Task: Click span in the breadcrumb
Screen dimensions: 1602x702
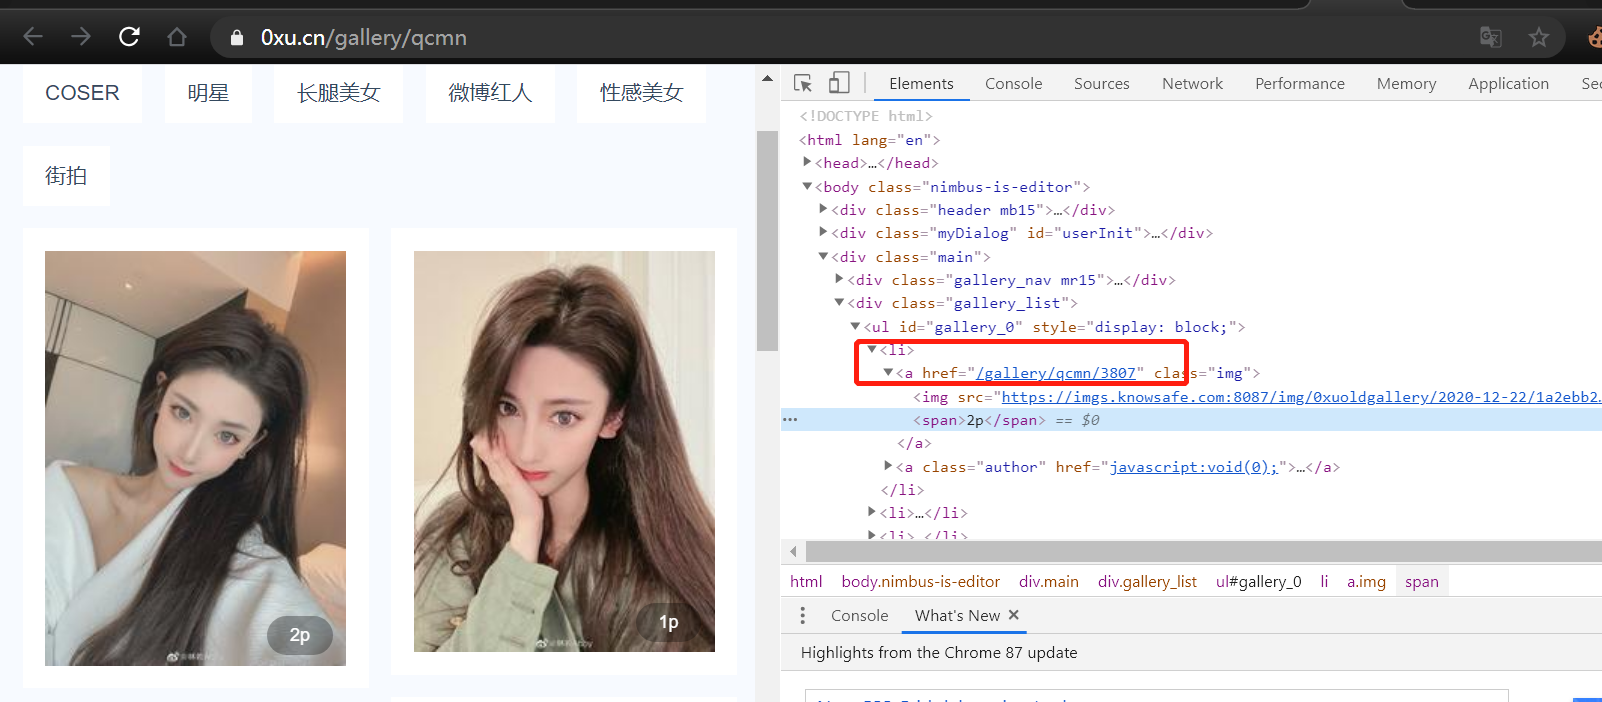Action: coord(1422,582)
